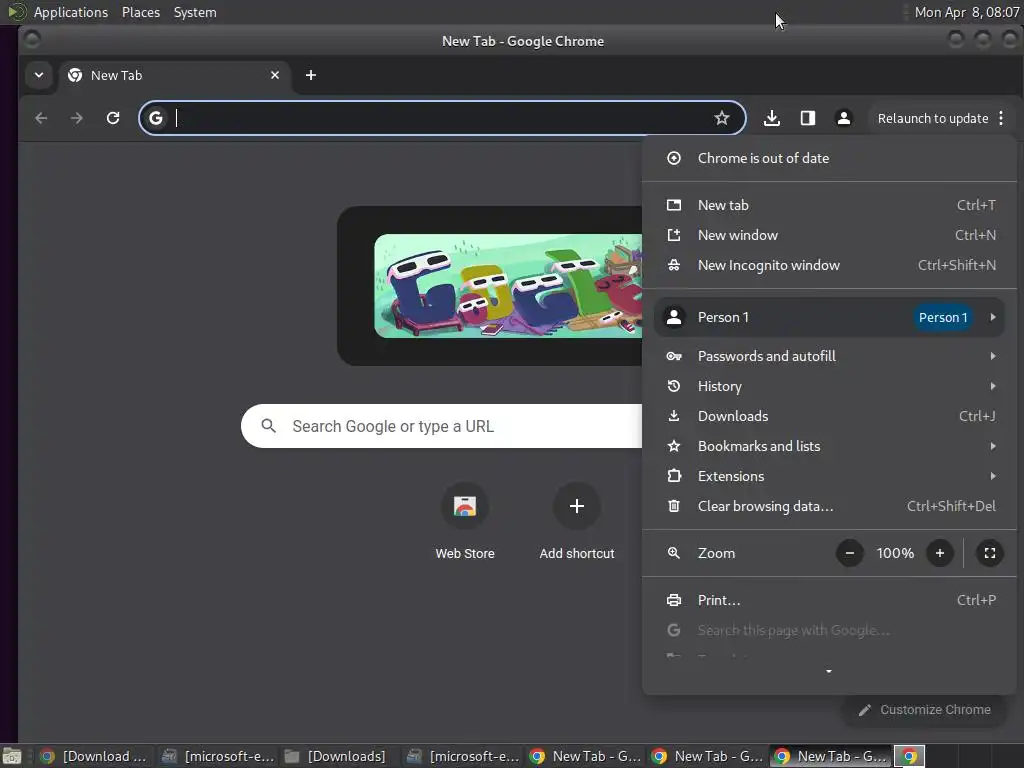Screen dimensions: 1024x768
Task: Open Downloads from the menu
Action: pos(829,416)
